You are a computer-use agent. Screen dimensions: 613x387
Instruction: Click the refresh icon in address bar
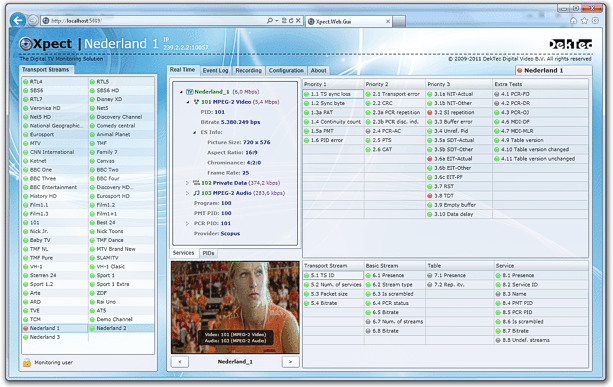click(291, 20)
